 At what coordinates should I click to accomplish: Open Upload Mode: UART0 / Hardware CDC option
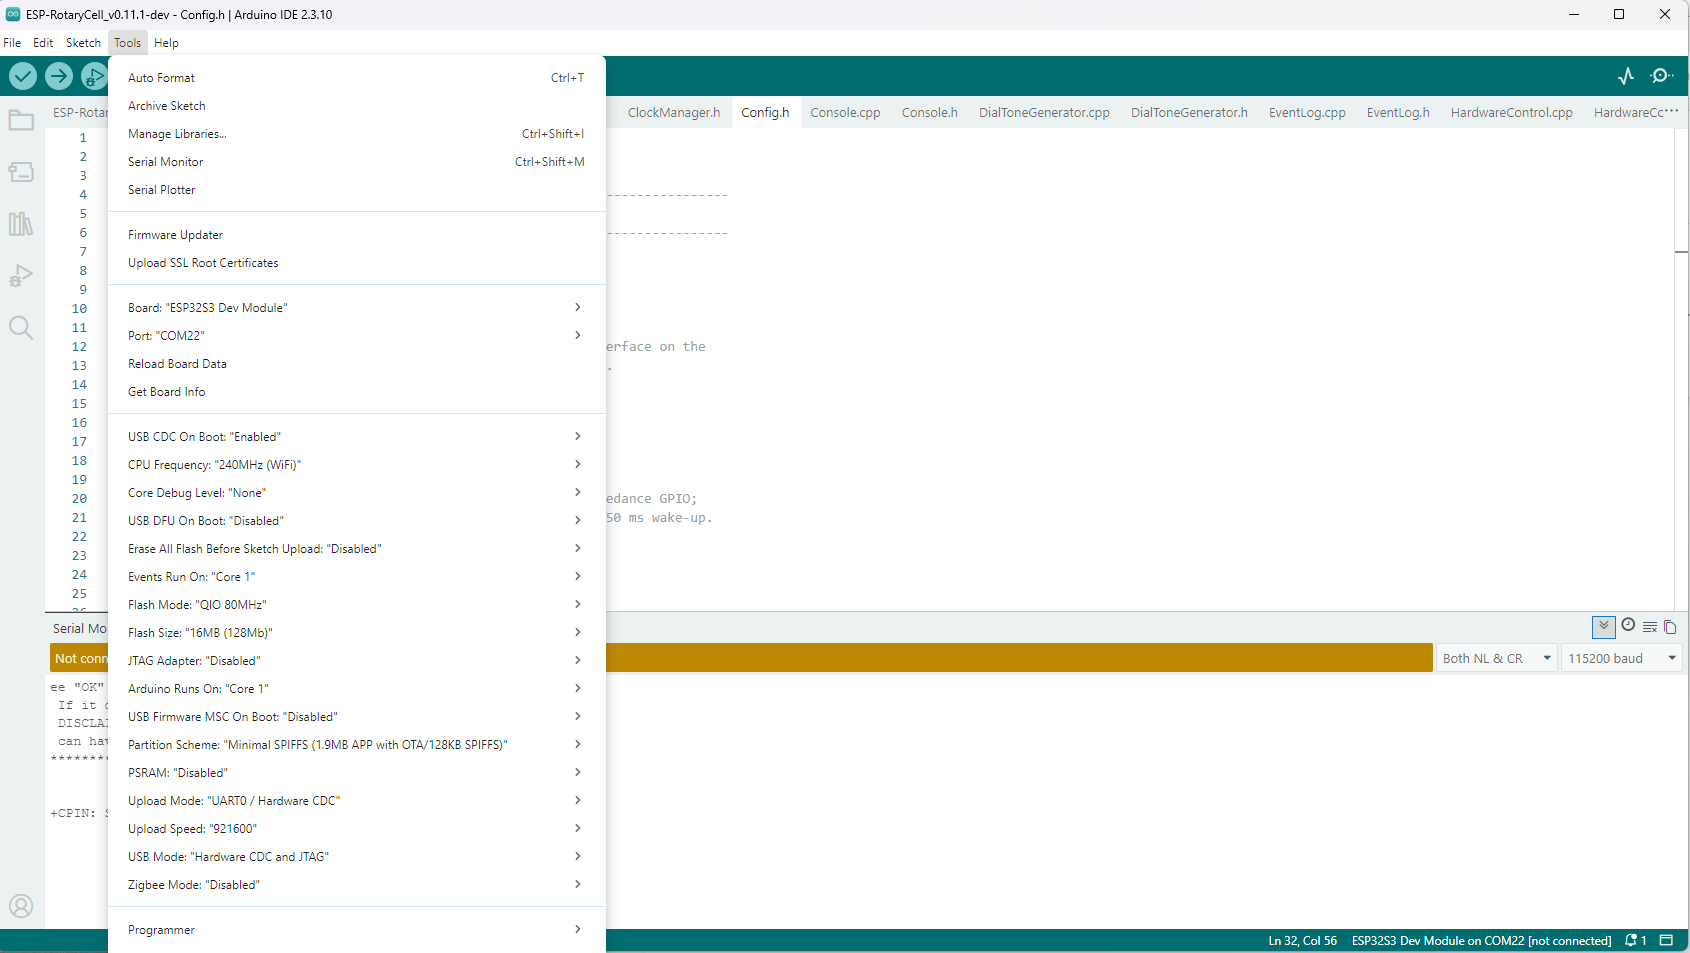[356, 801]
